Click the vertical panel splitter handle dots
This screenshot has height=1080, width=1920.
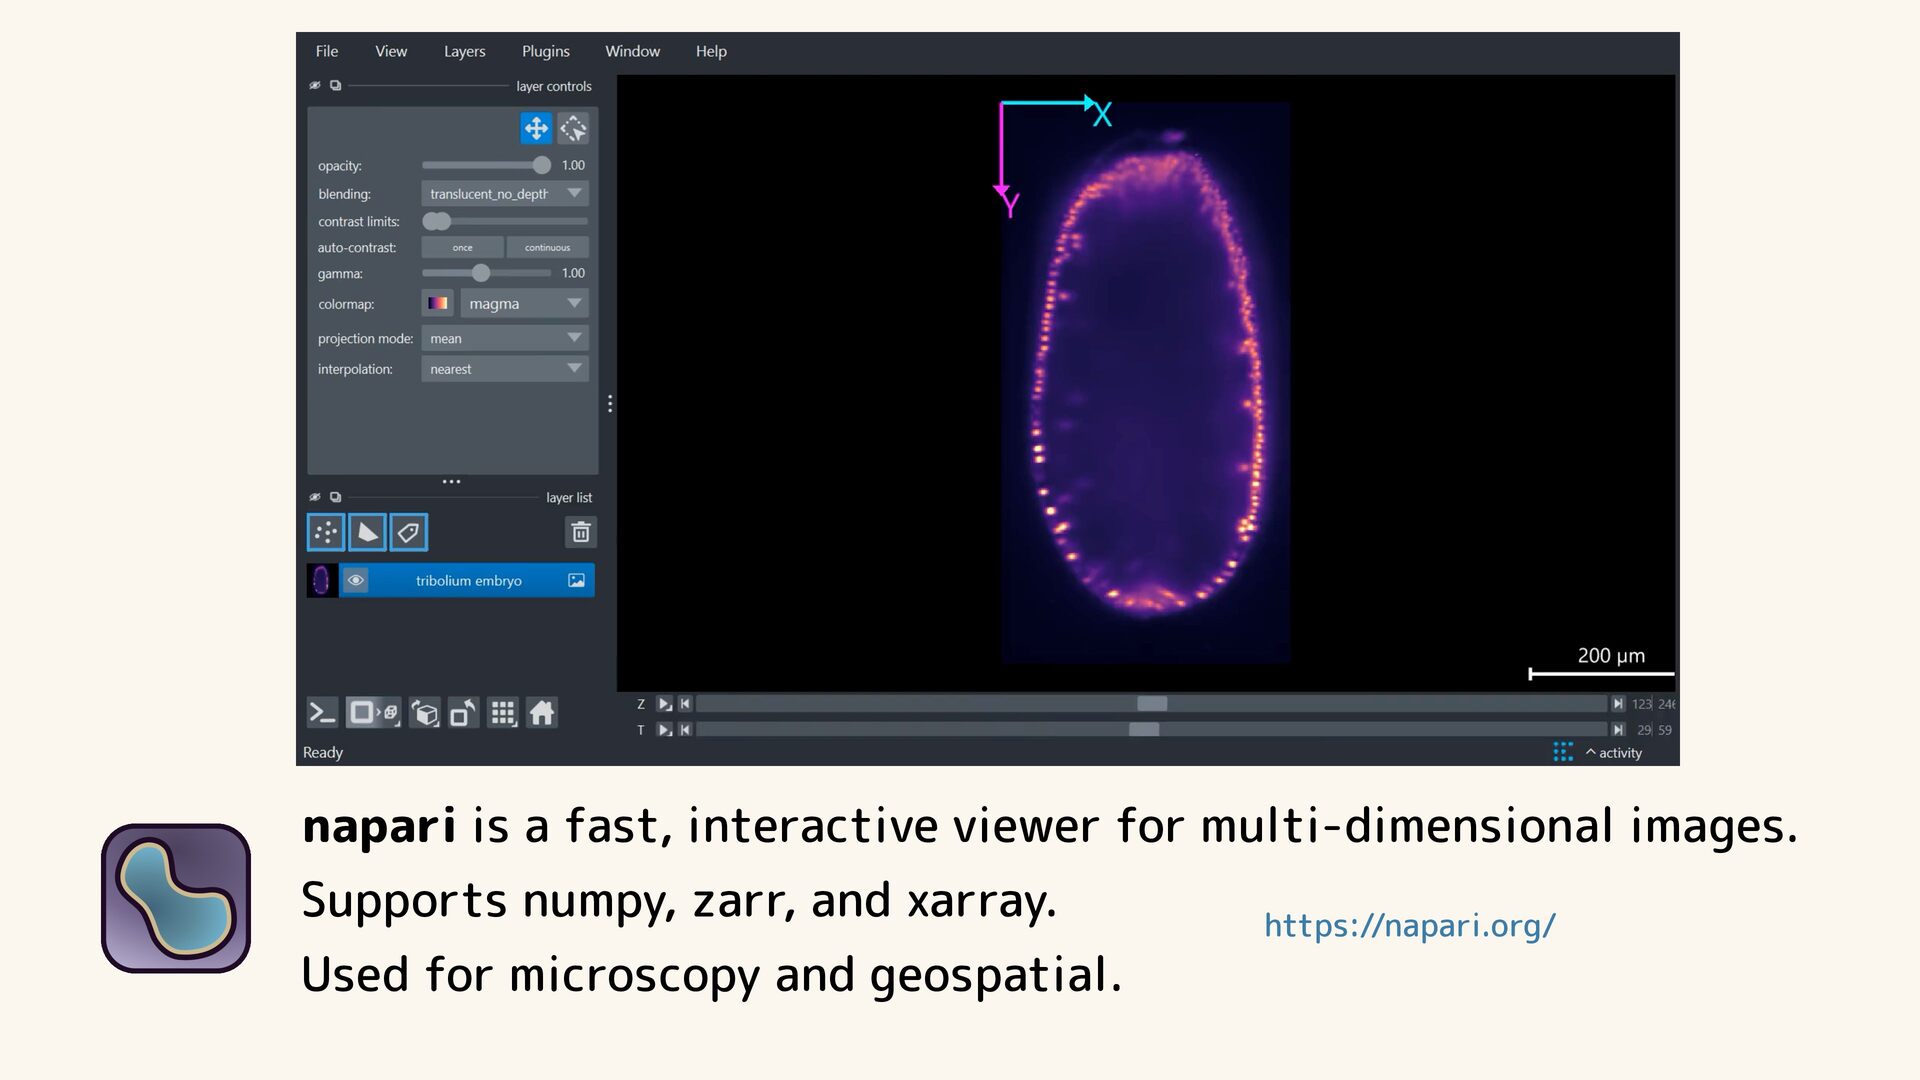pos(609,404)
